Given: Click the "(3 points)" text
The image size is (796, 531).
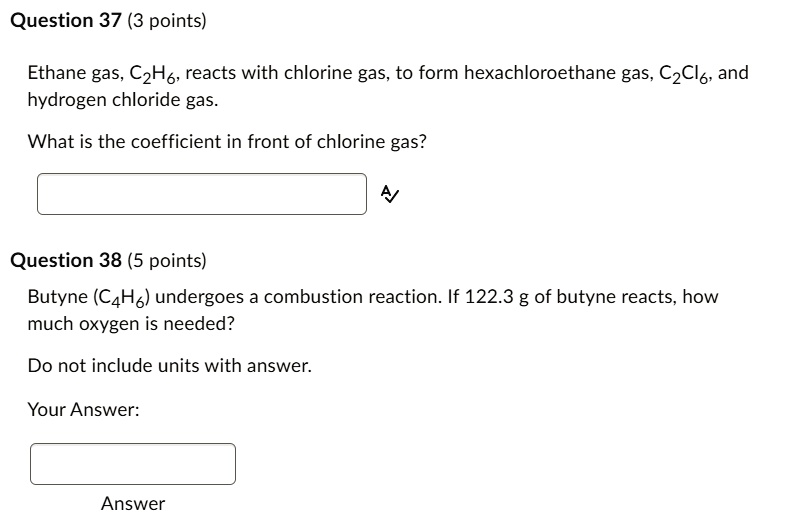Looking at the screenshot, I should tap(167, 20).
